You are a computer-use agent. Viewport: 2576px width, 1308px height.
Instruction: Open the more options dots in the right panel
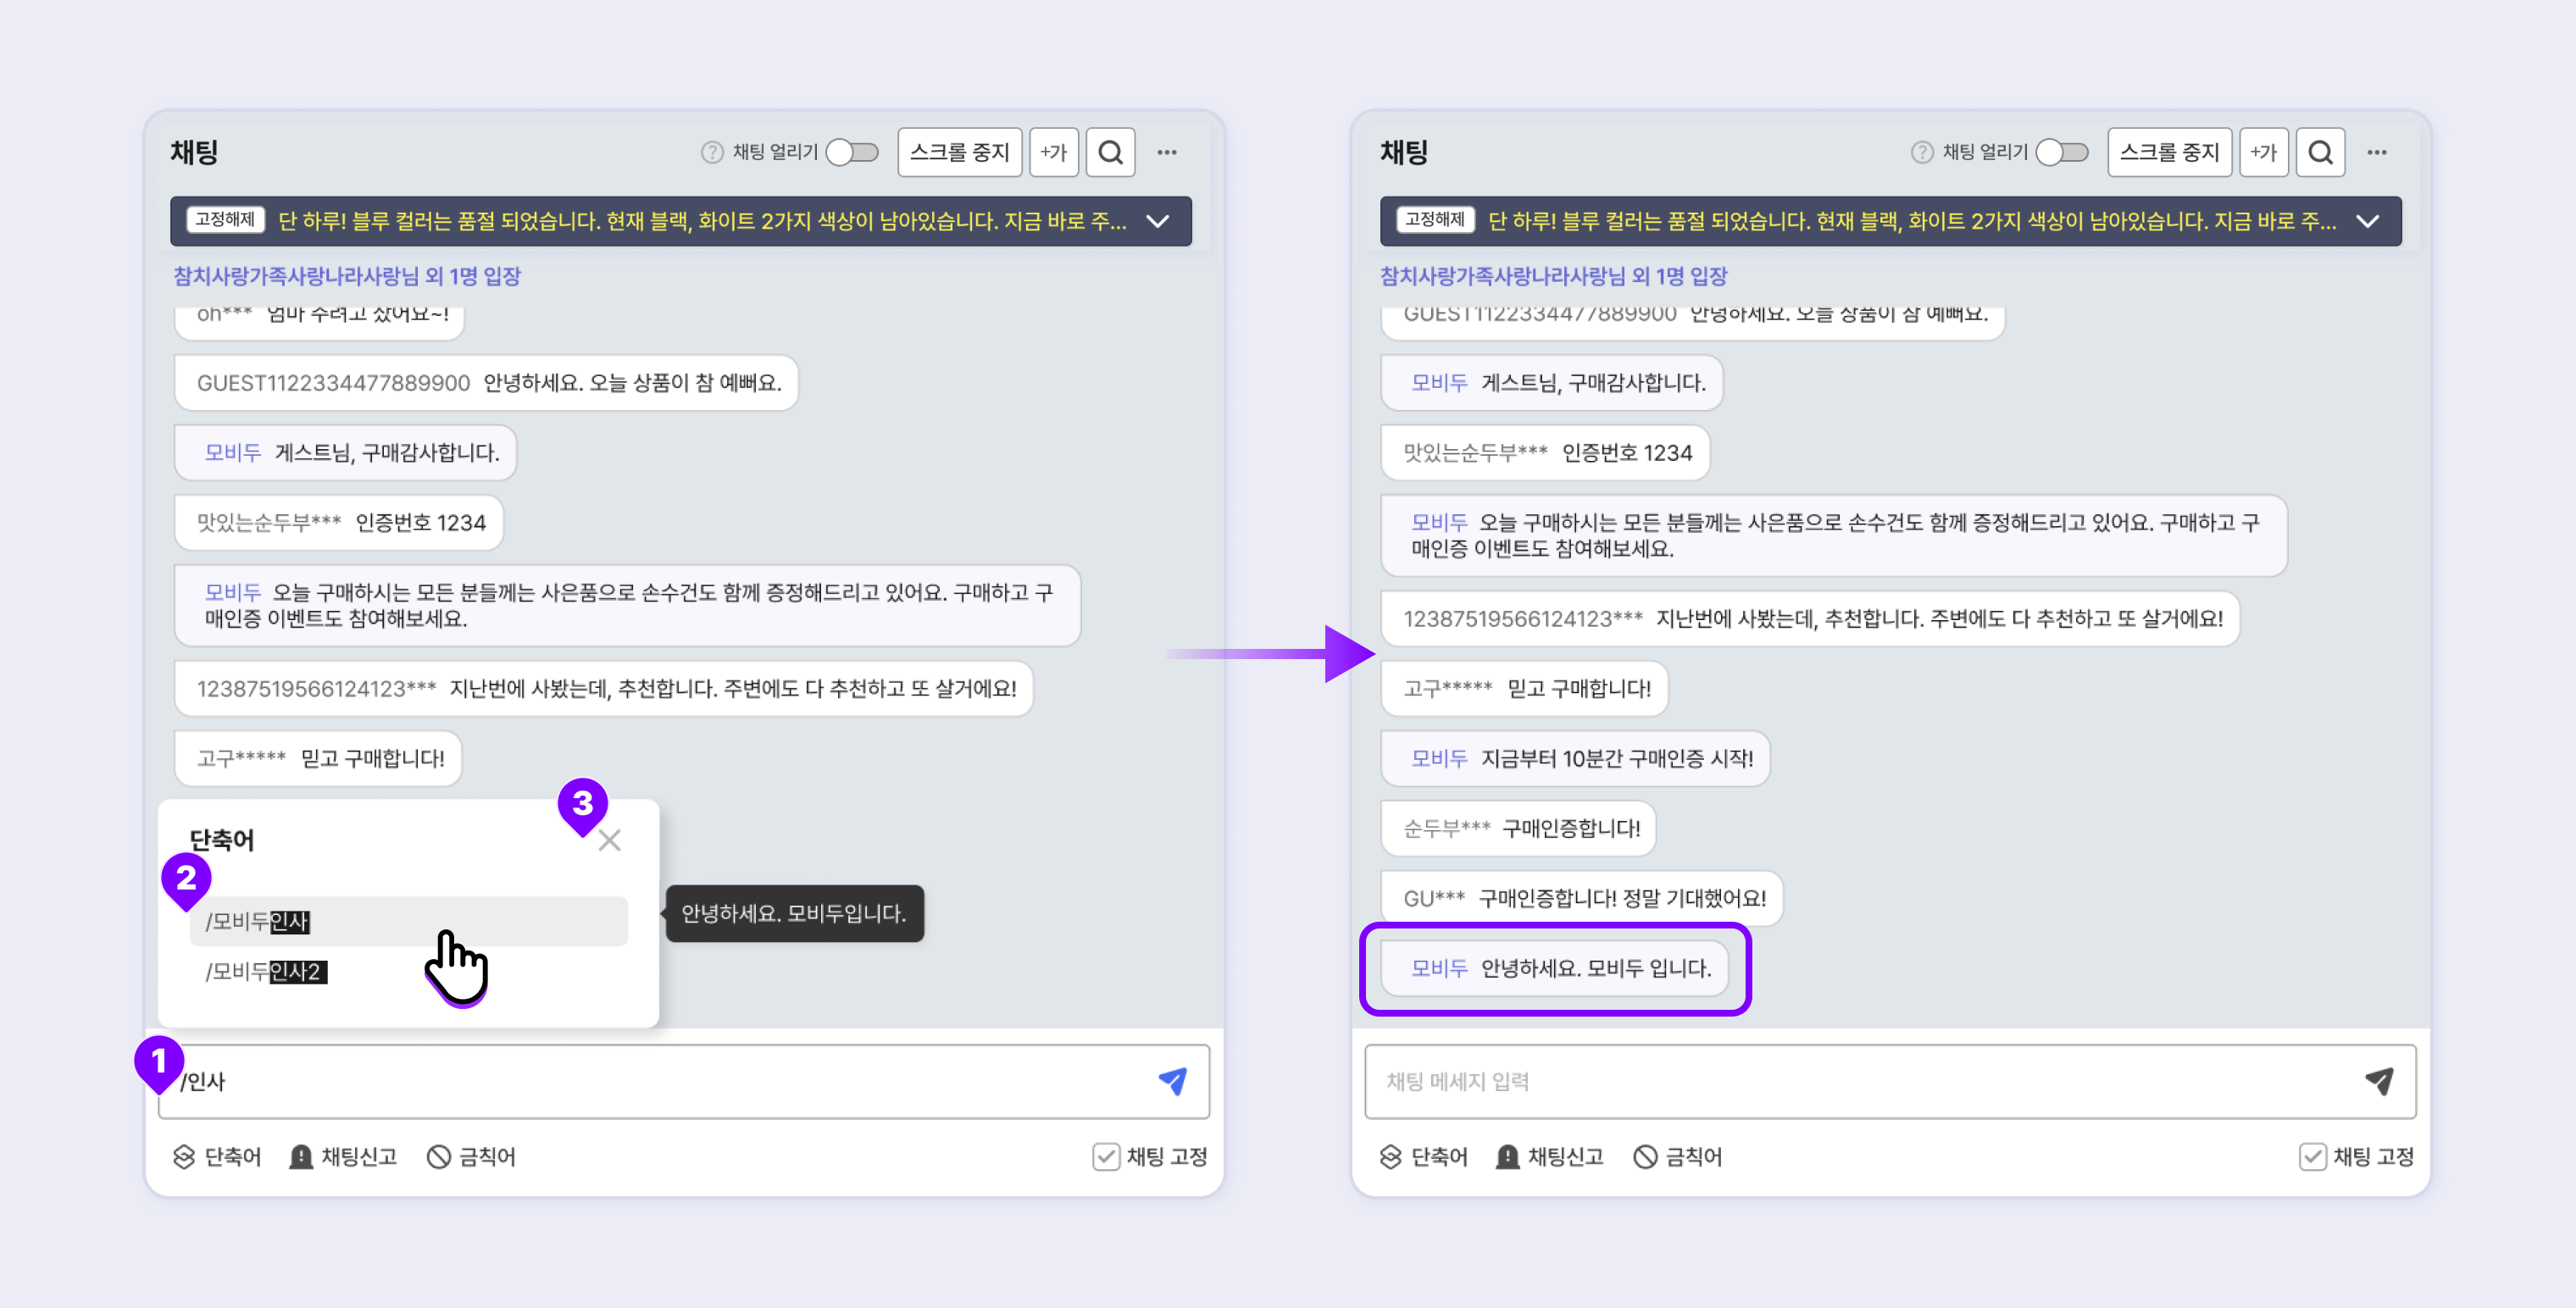[2377, 152]
